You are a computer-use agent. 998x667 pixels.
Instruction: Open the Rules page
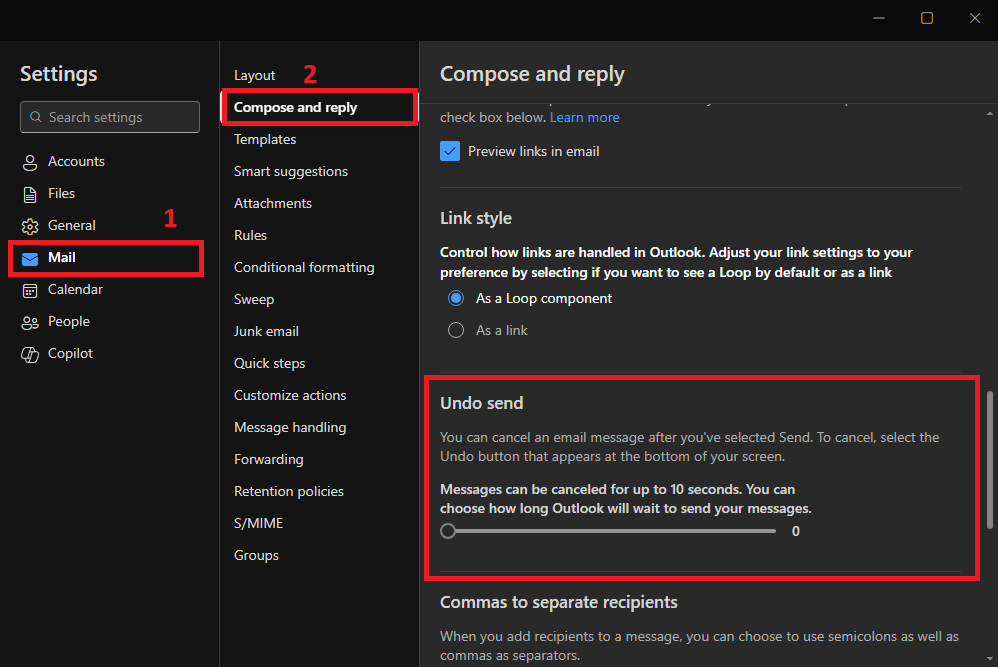tap(250, 235)
